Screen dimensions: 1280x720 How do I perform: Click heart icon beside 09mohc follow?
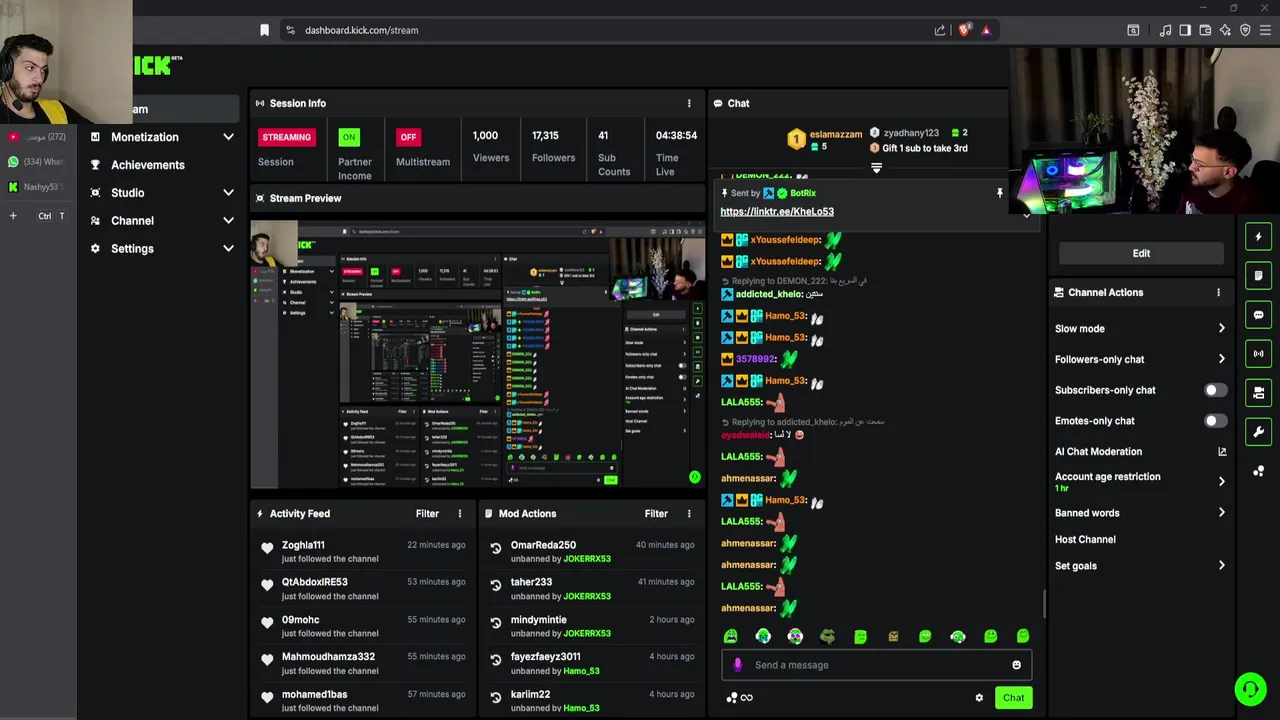pyautogui.click(x=267, y=622)
